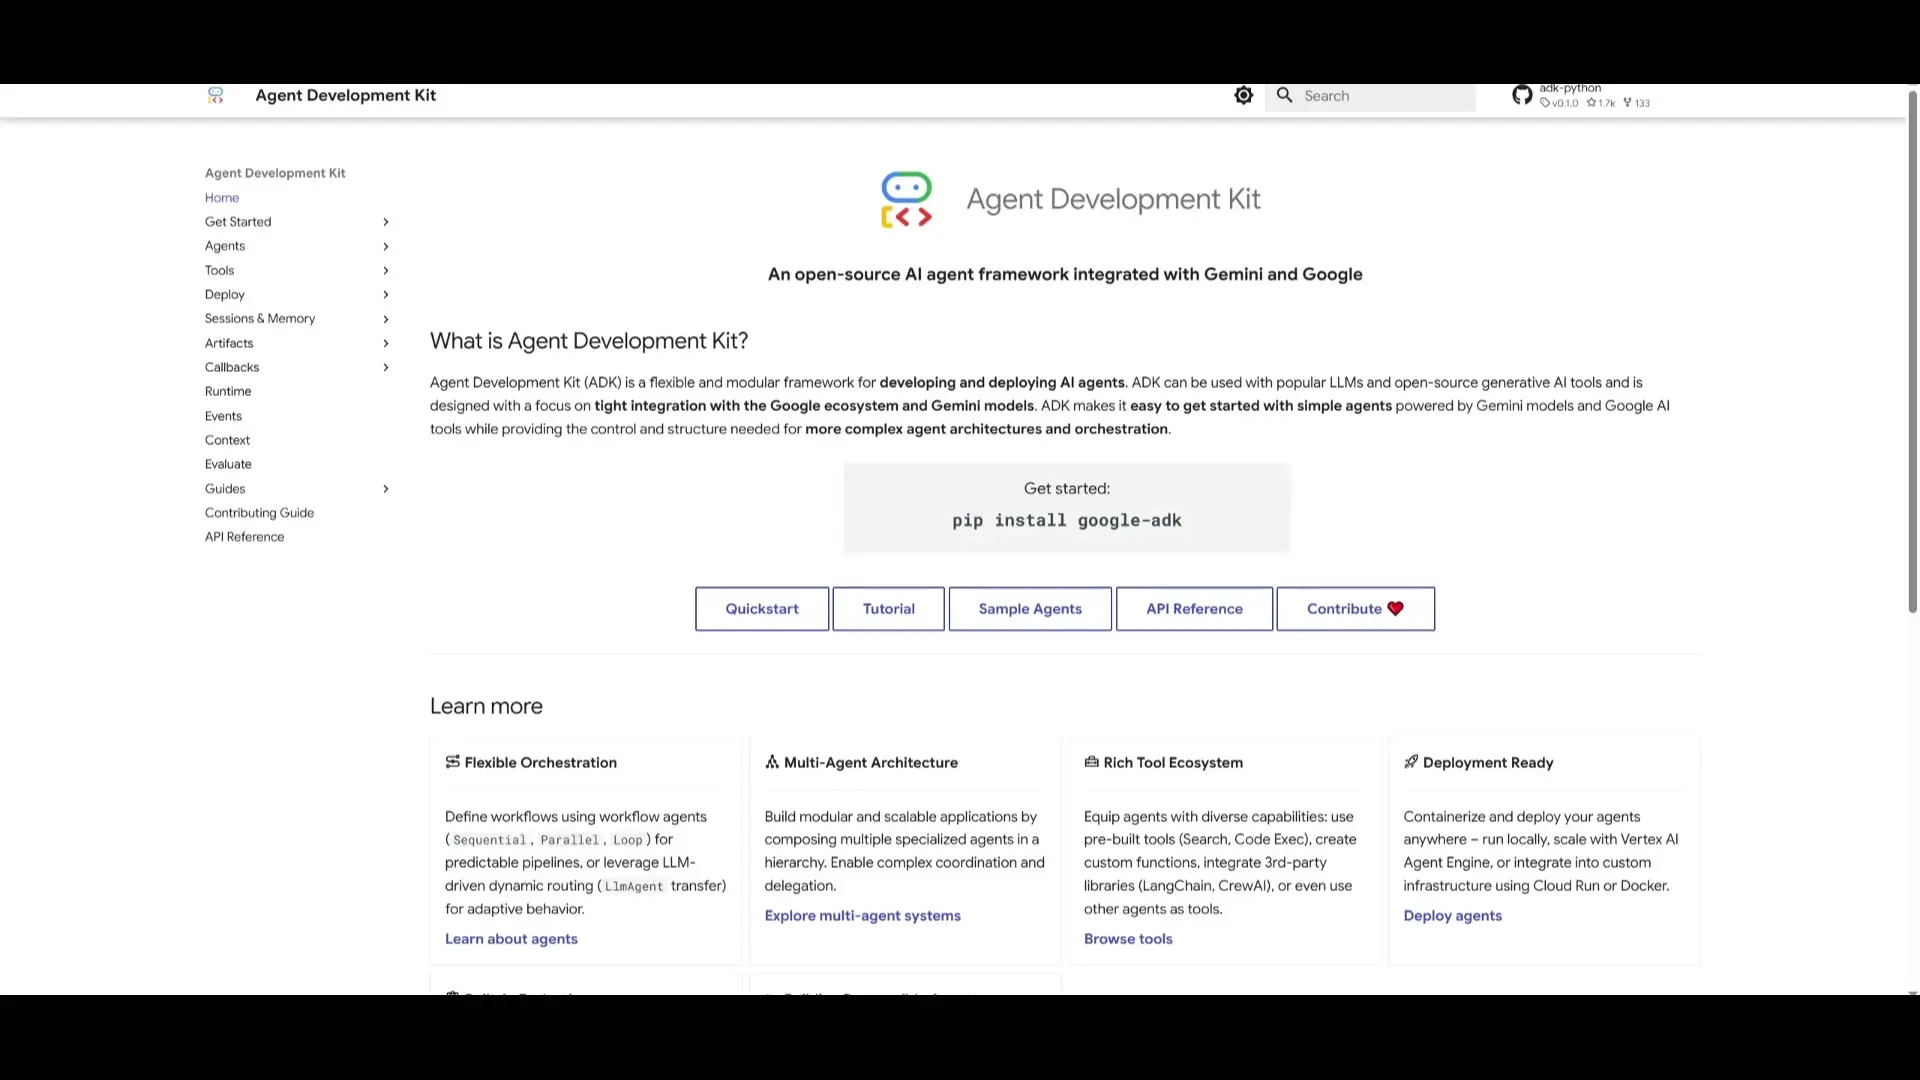Click the v0.1.0 version tag
This screenshot has width=1920, height=1080.
tap(1559, 103)
